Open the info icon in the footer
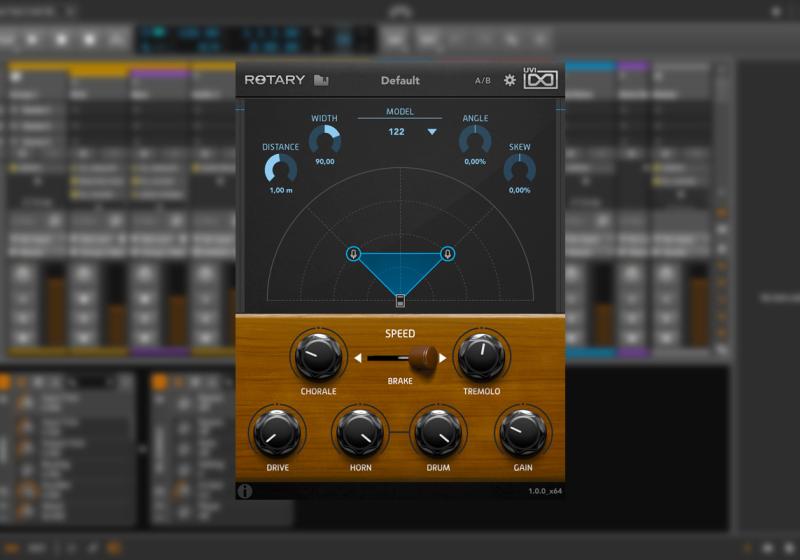Viewport: 800px width, 560px height. coord(246,491)
